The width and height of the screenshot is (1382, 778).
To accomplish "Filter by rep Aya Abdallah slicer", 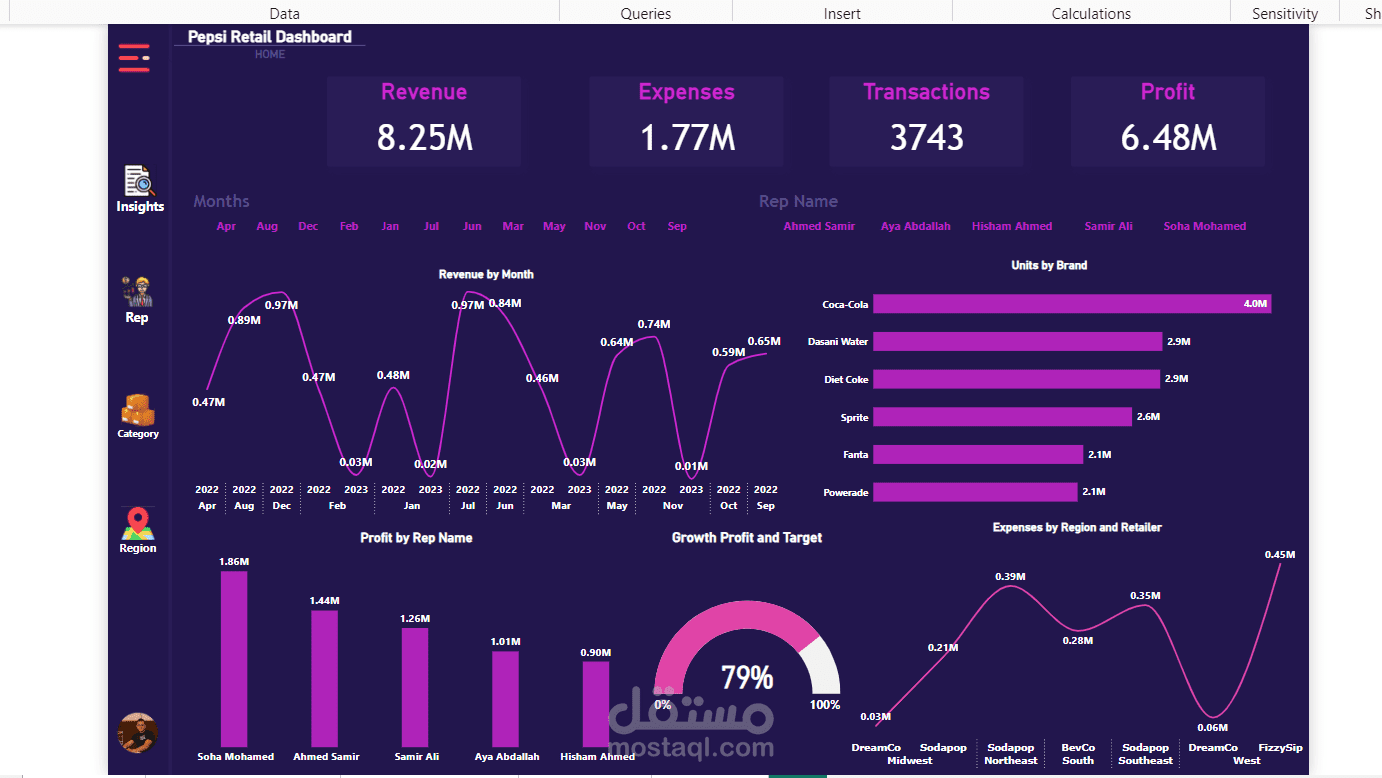I will pyautogui.click(x=916, y=226).
